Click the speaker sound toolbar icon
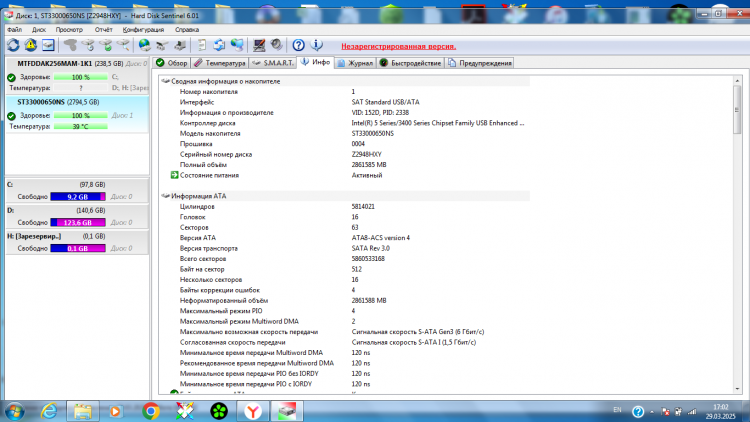 pyautogui.click(x=276, y=45)
